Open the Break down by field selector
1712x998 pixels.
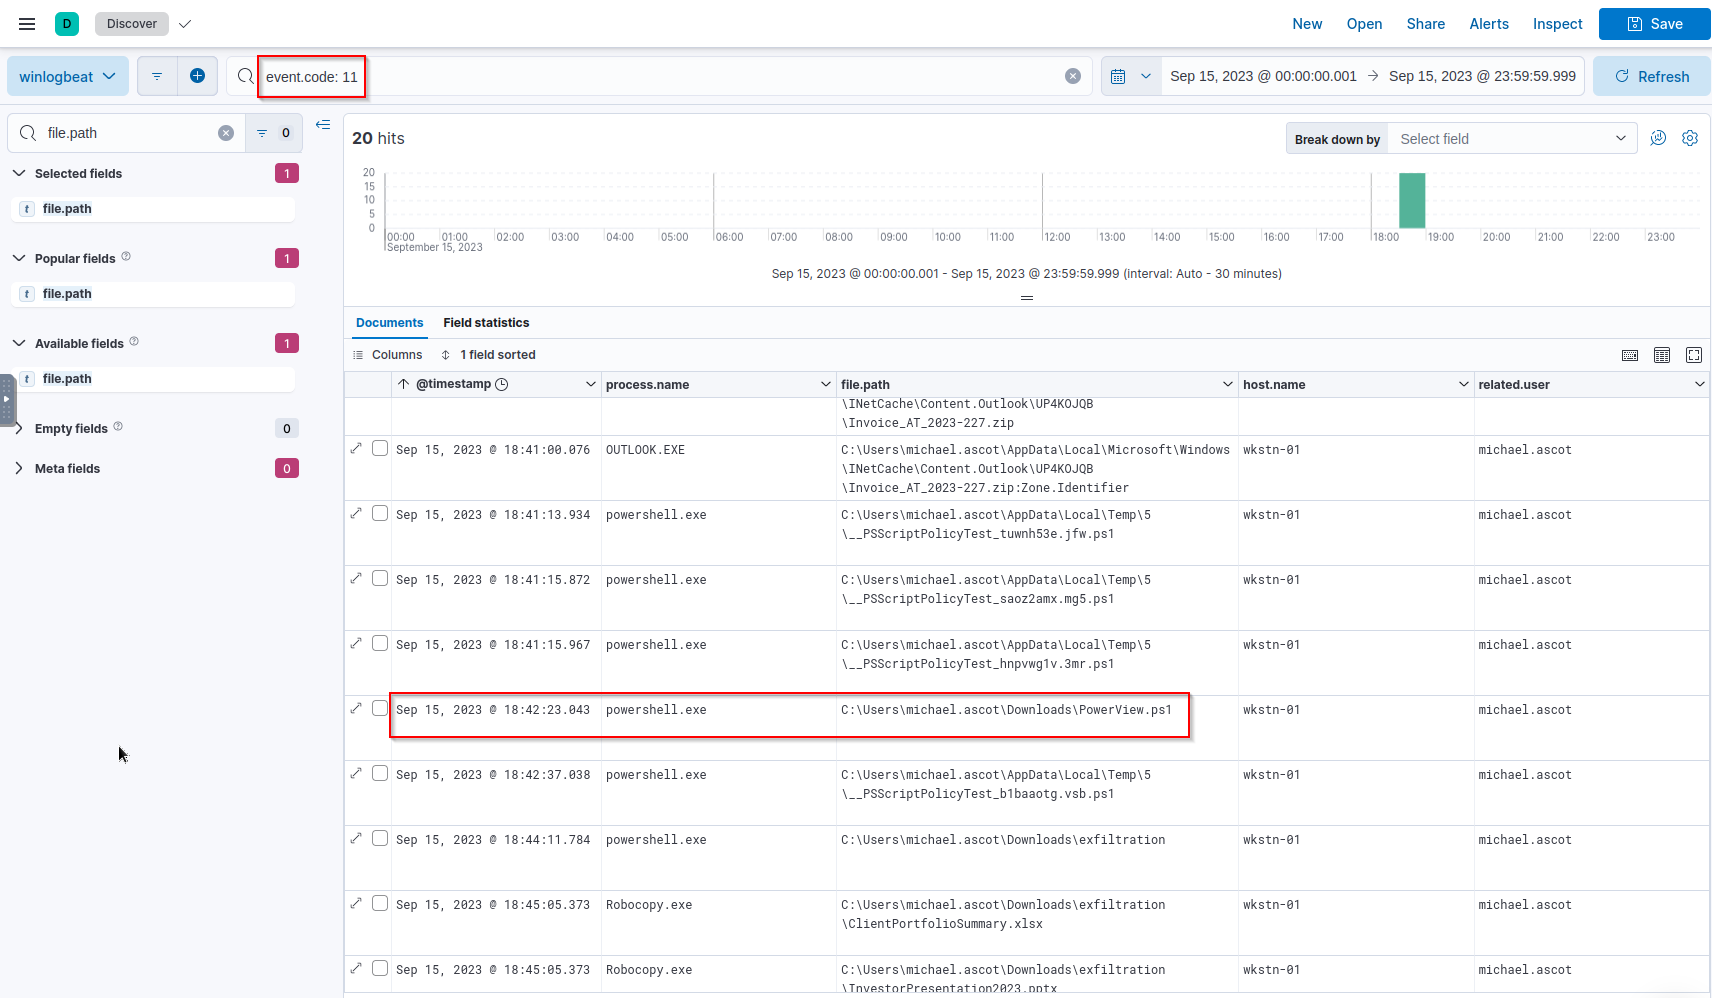(x=1511, y=139)
